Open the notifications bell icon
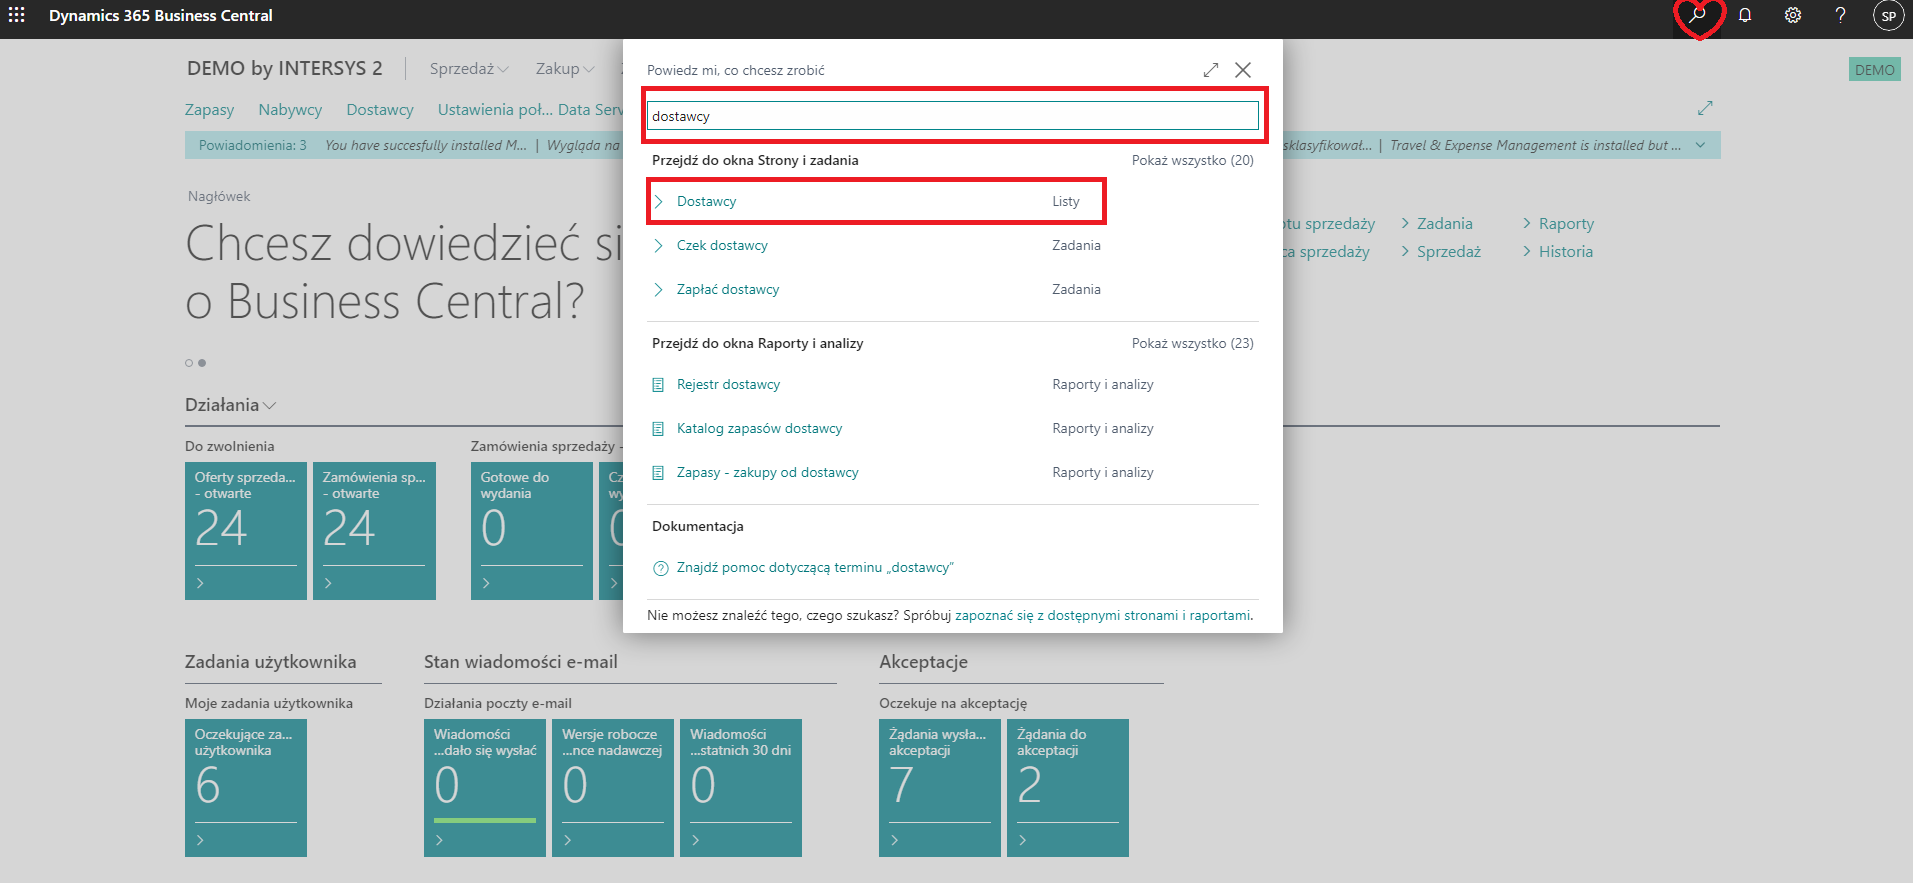1913x883 pixels. coord(1745,15)
